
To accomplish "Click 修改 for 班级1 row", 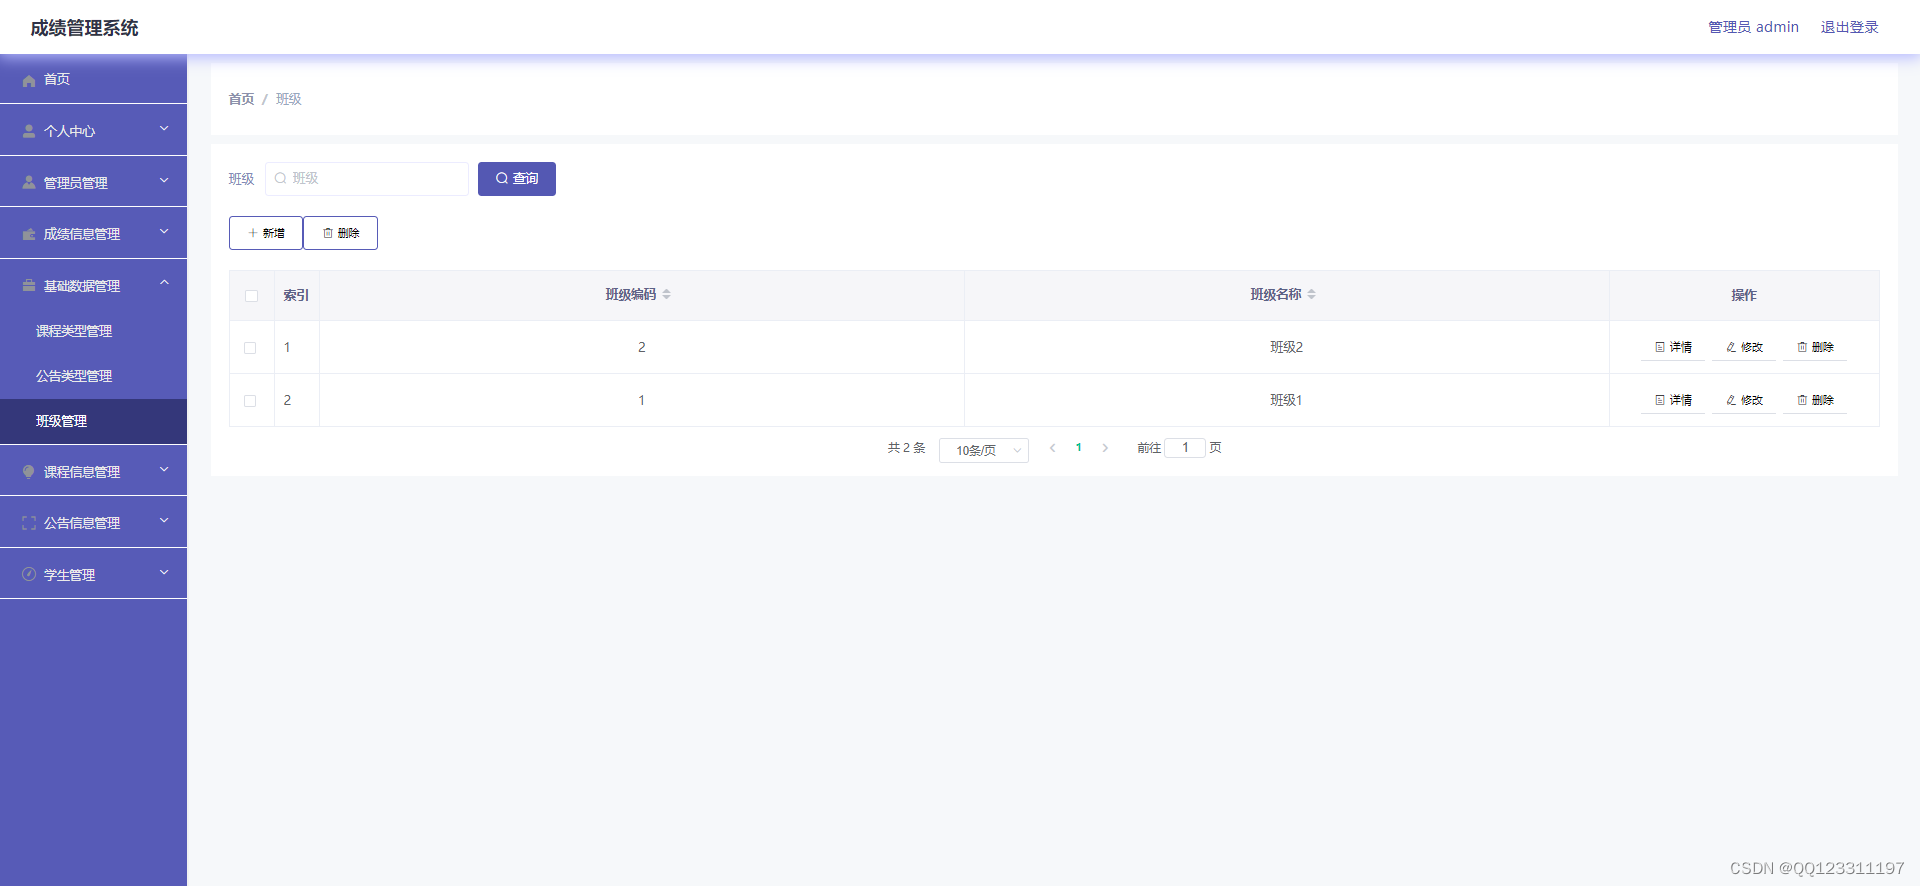I will pos(1744,400).
